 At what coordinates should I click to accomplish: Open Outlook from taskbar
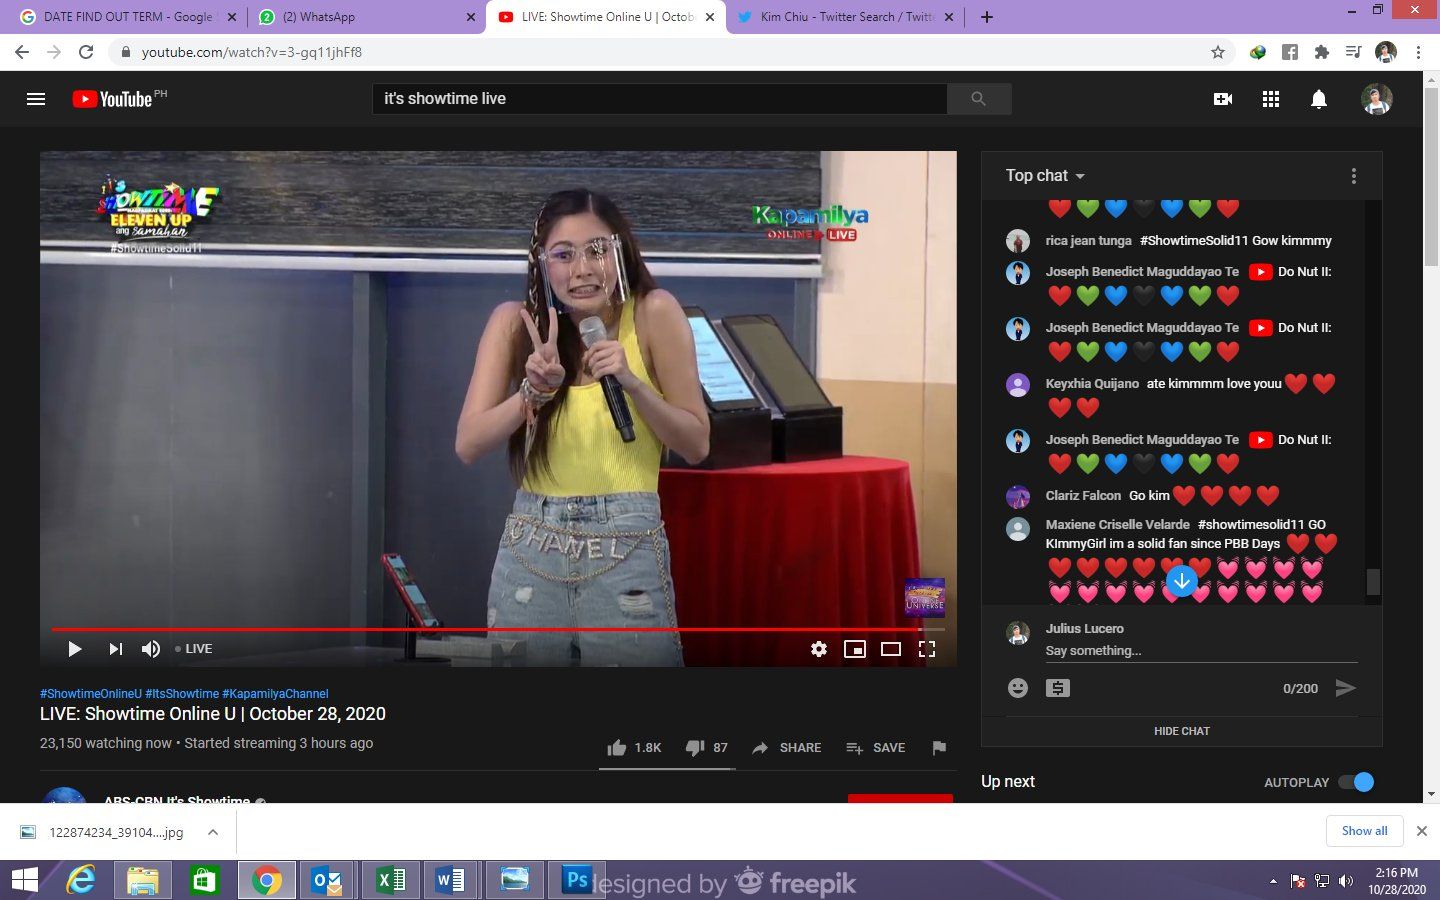[x=327, y=880]
